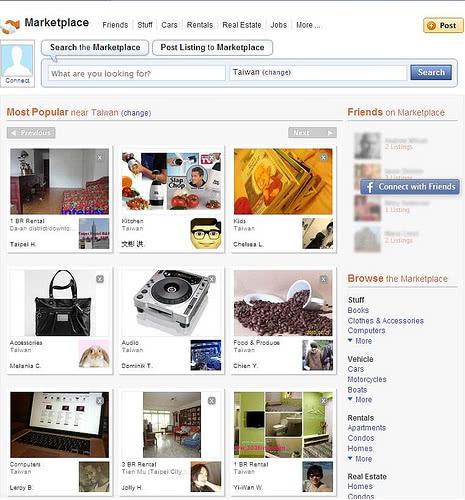The height and width of the screenshot is (500, 465).
Task: Click the orange Post button
Action: tap(443, 25)
